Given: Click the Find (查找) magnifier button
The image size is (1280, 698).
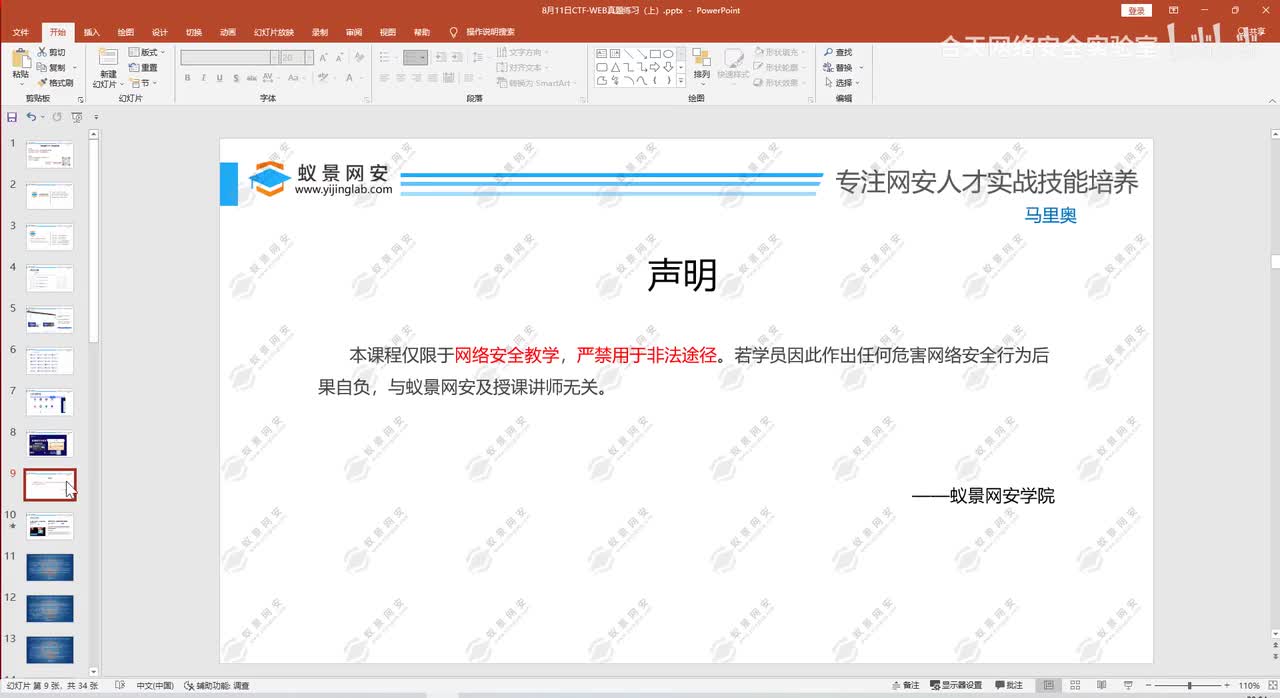Looking at the screenshot, I should [x=838, y=52].
